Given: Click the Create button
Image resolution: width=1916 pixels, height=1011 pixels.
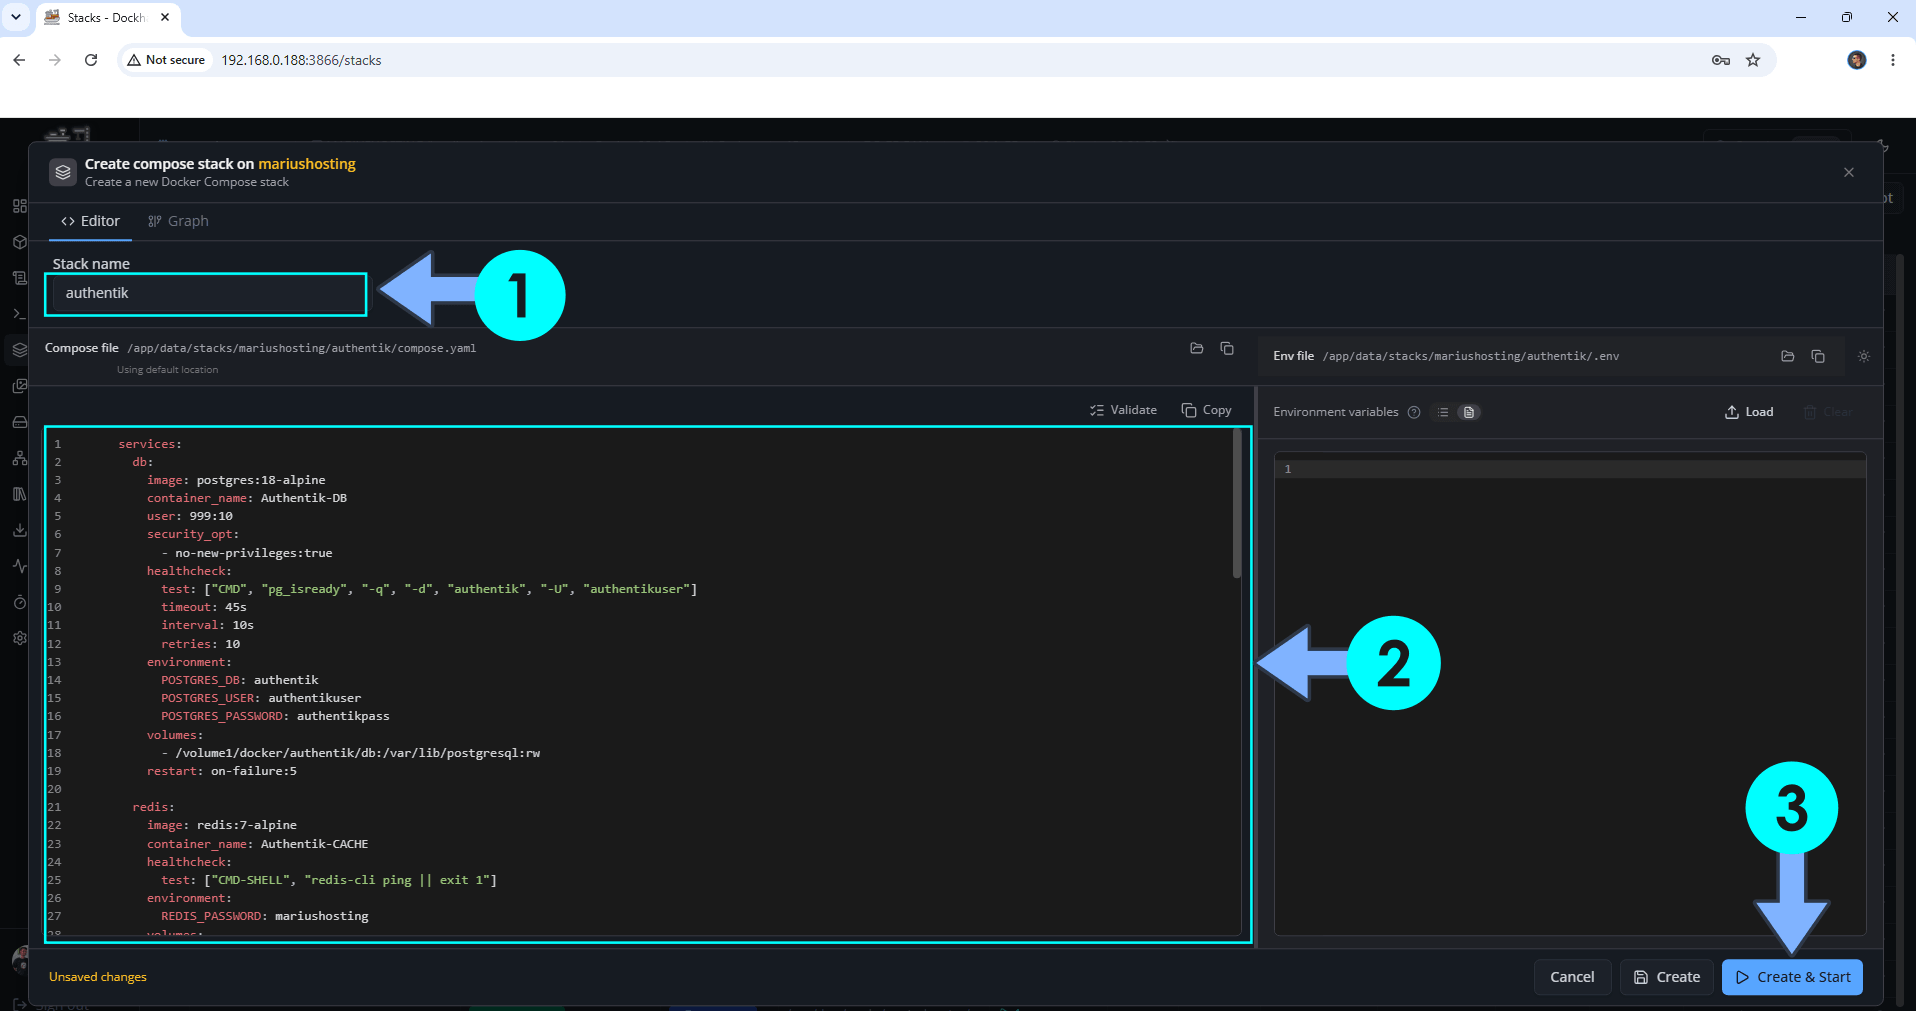Looking at the screenshot, I should pos(1667,977).
